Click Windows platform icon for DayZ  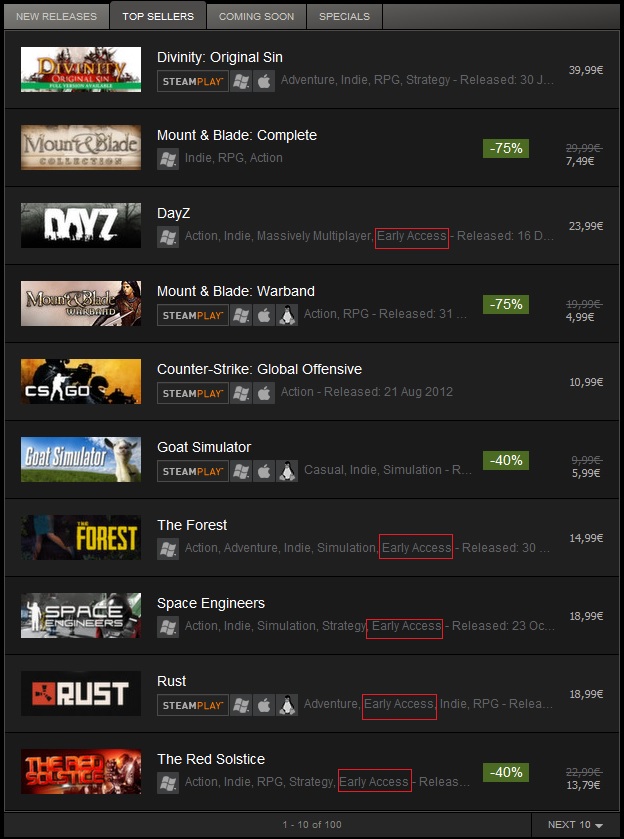coord(168,237)
